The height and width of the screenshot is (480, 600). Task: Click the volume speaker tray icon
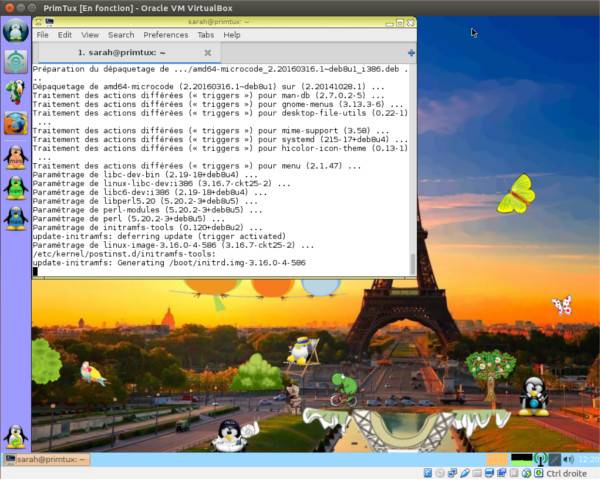(569, 459)
